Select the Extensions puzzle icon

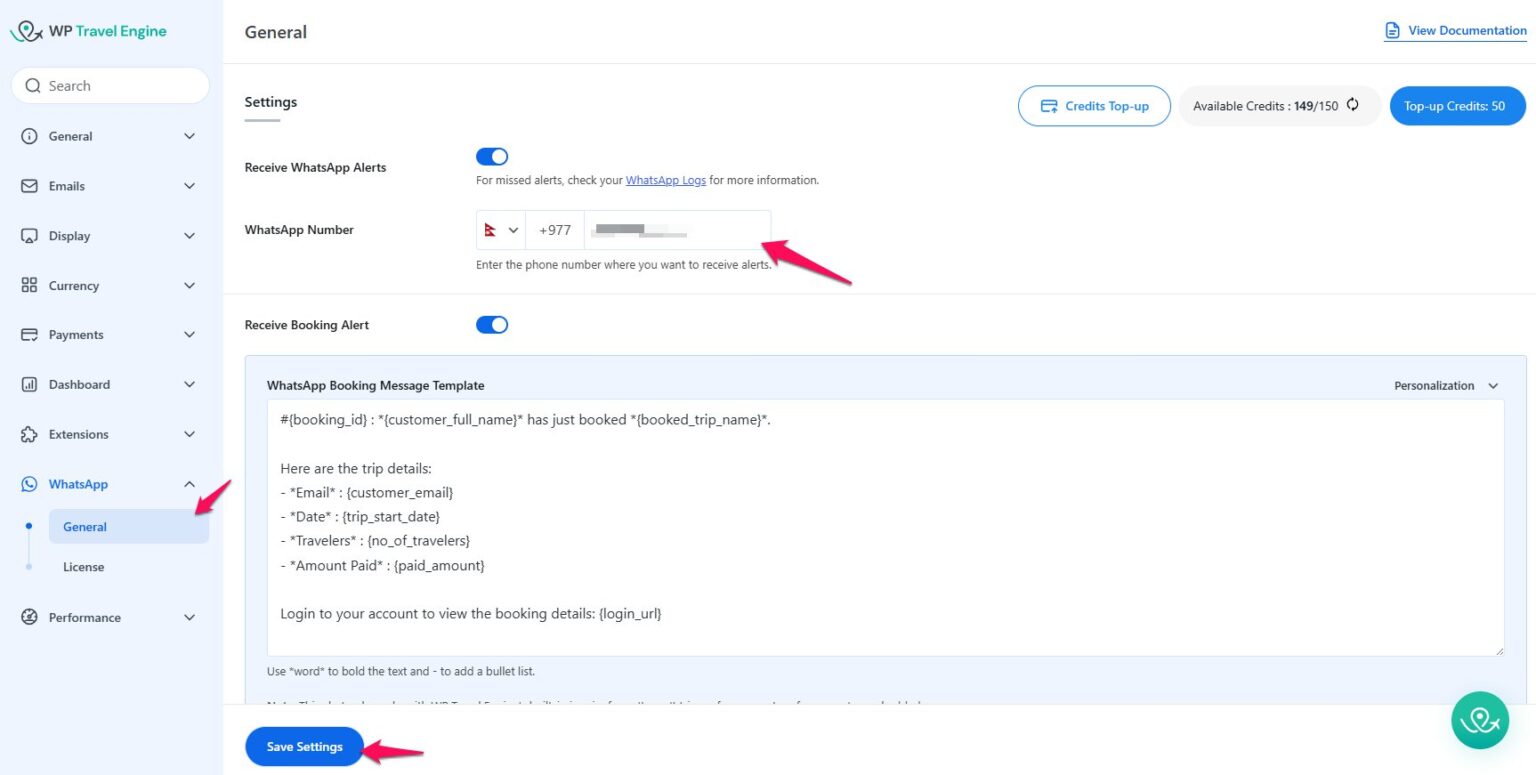pyautogui.click(x=29, y=434)
